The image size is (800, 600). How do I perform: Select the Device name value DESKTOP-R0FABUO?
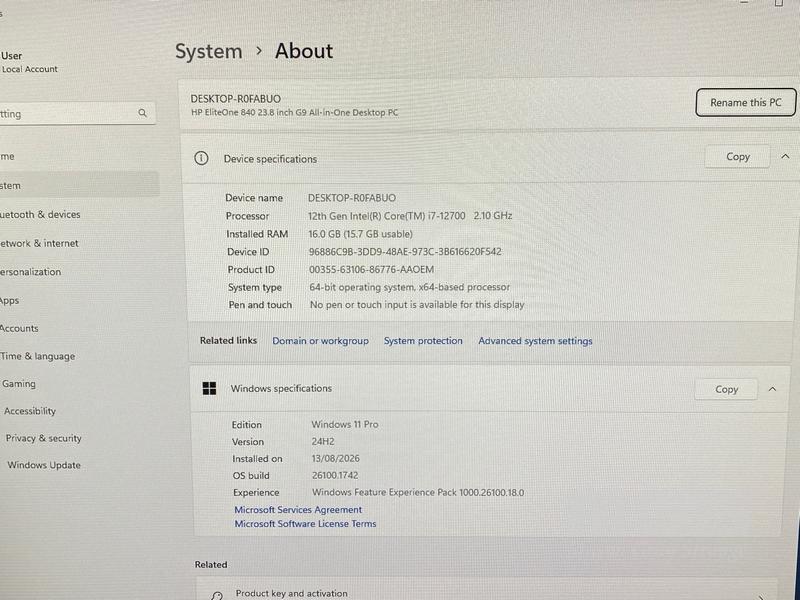(352, 197)
